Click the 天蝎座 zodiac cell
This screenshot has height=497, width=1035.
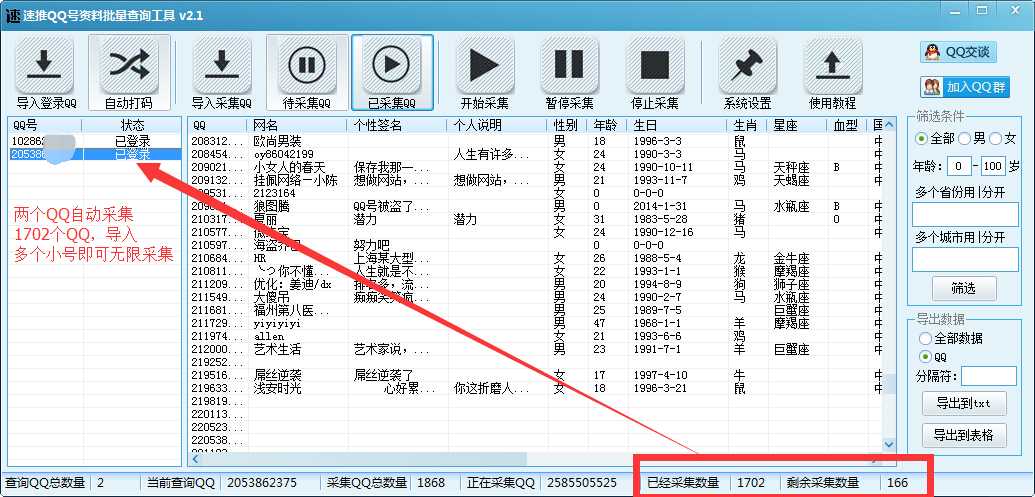791,180
